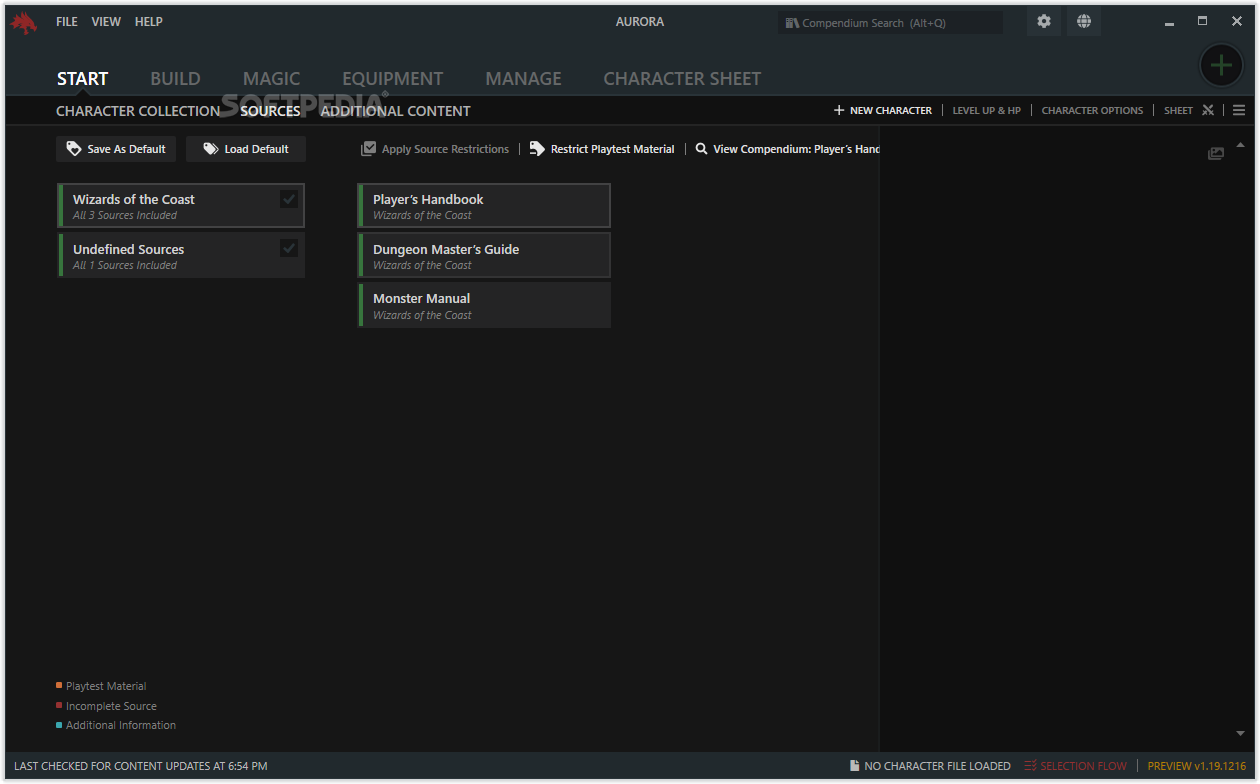1260x784 pixels.
Task: Select the SOURCES sub-tab
Action: (x=270, y=111)
